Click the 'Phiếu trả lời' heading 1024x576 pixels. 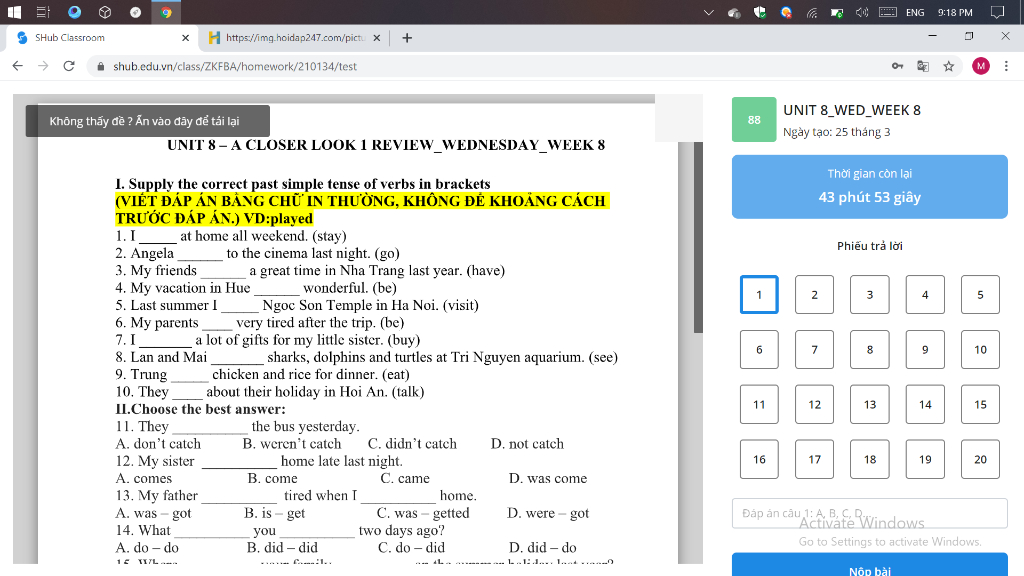click(869, 246)
